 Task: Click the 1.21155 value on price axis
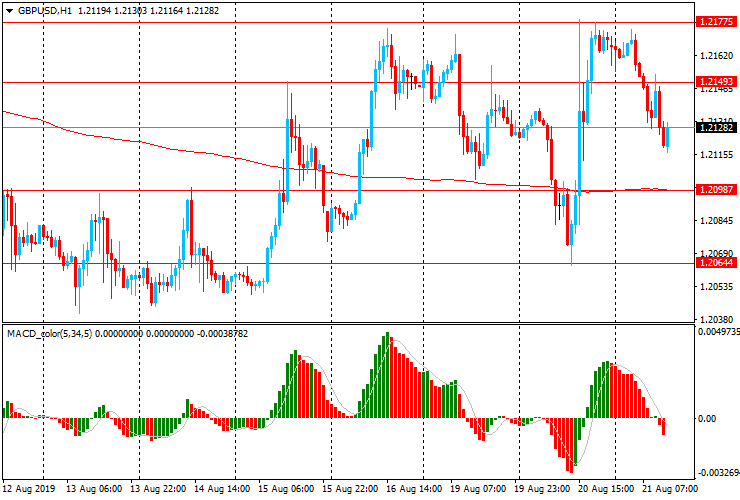[717, 154]
